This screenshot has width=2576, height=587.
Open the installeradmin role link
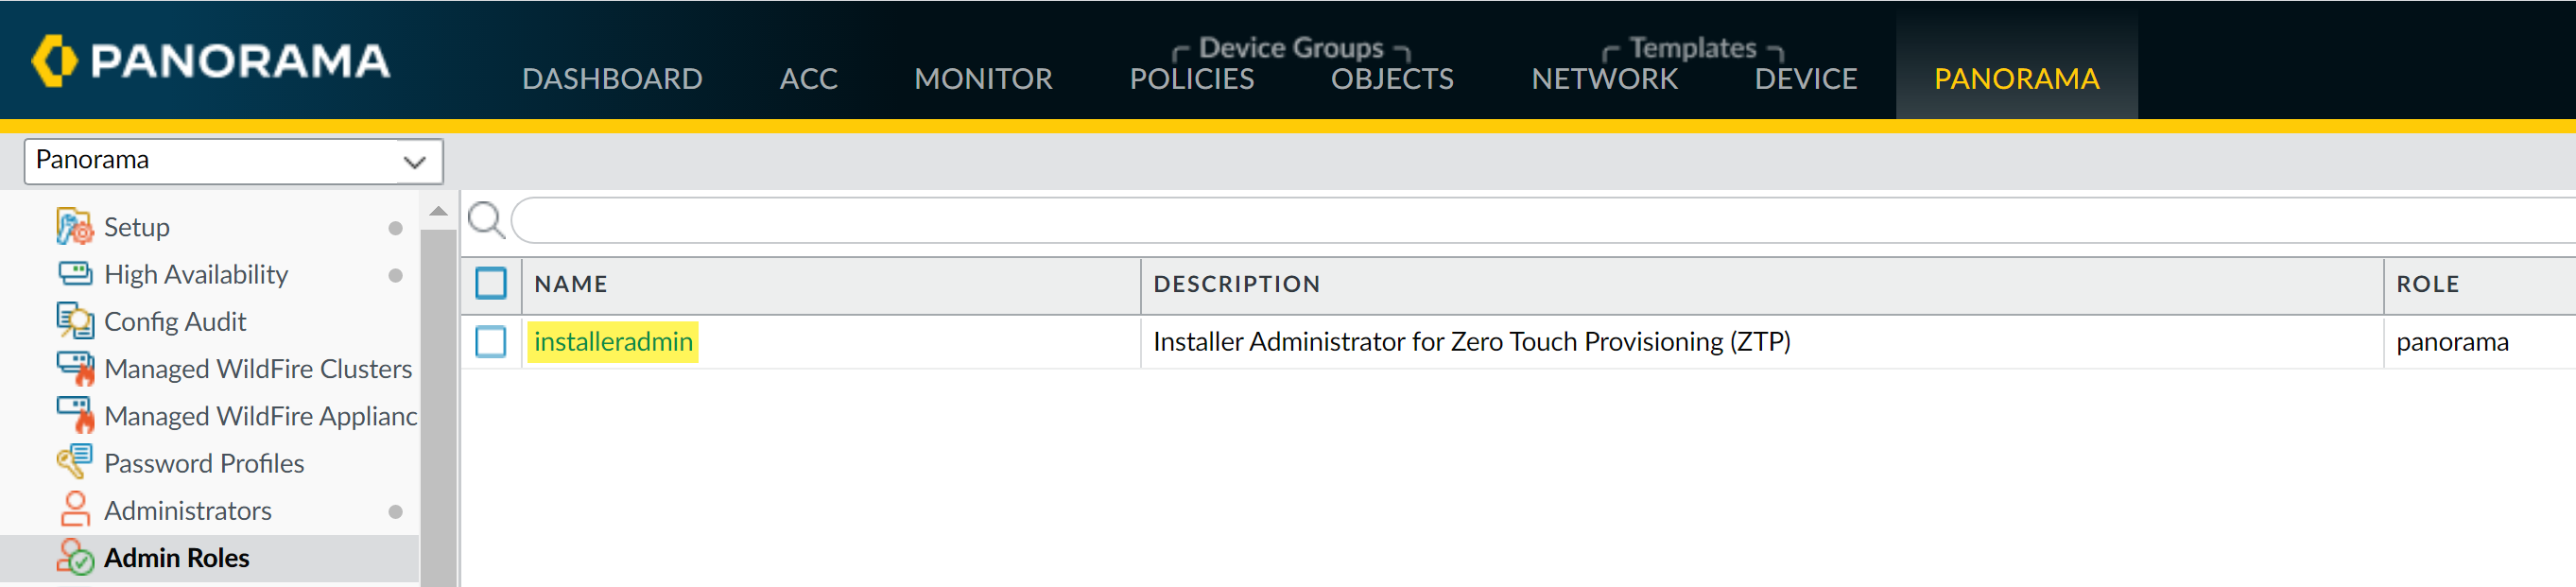click(x=613, y=342)
